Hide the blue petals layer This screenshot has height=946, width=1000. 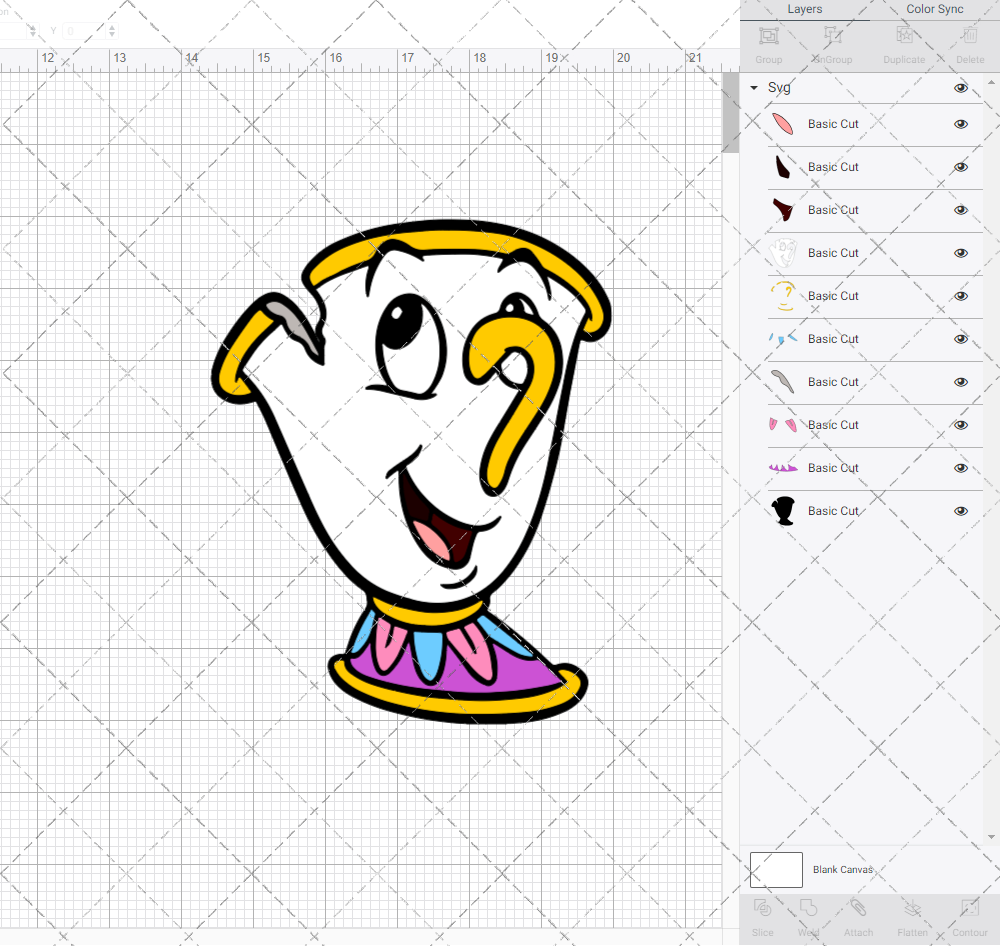pyautogui.click(x=960, y=339)
